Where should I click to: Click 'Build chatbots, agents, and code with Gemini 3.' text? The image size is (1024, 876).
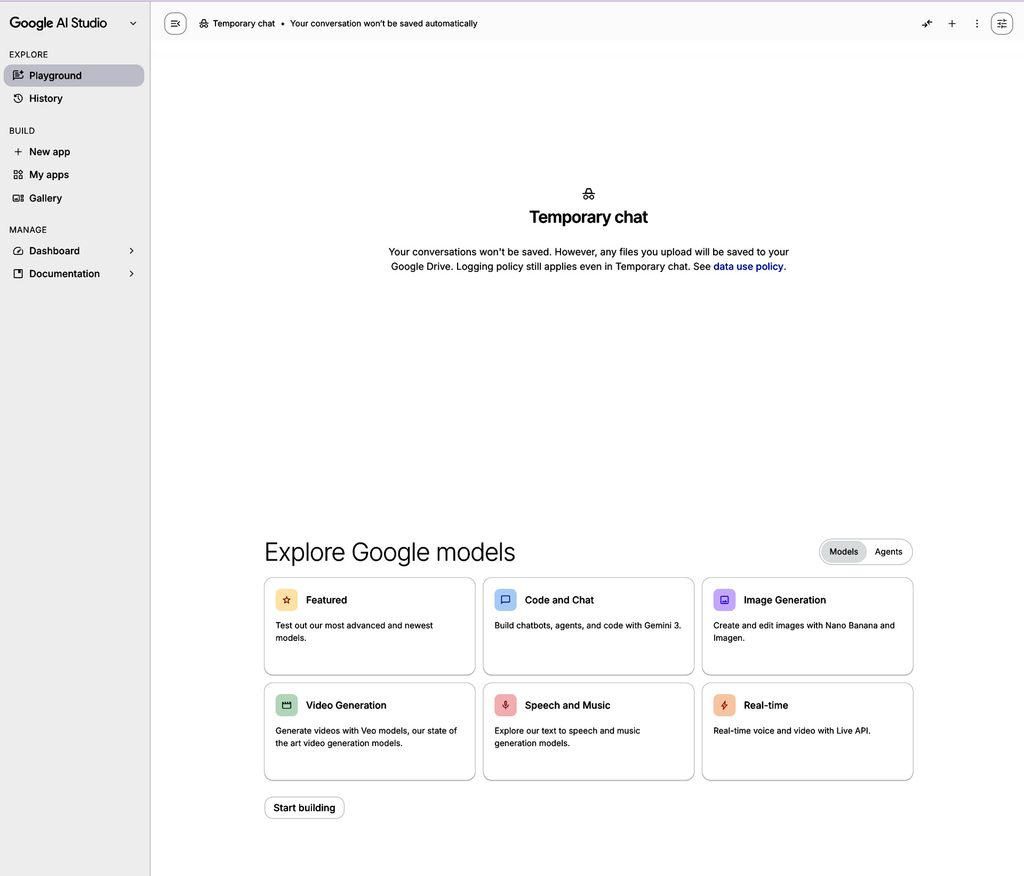point(588,625)
